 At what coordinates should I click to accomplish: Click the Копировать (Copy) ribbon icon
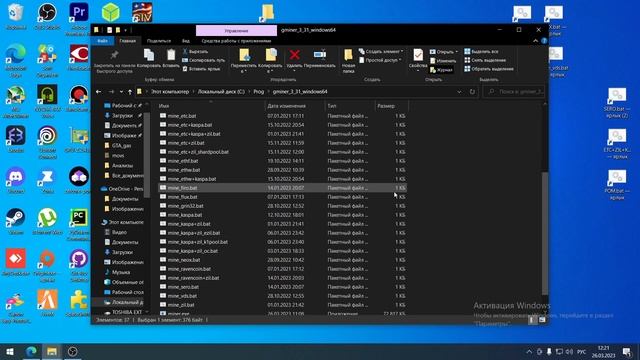[x=149, y=55]
